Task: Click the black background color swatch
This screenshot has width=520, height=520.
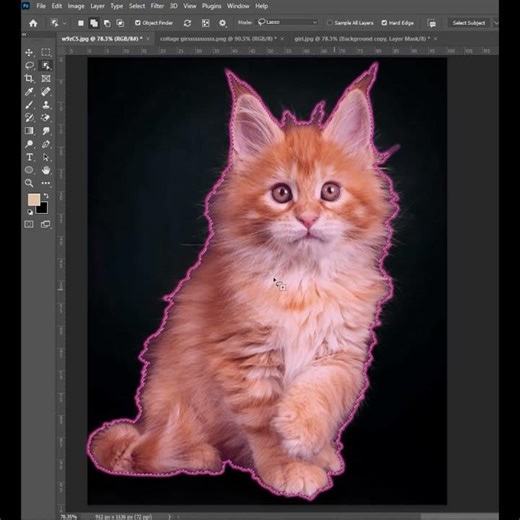Action: (43, 209)
